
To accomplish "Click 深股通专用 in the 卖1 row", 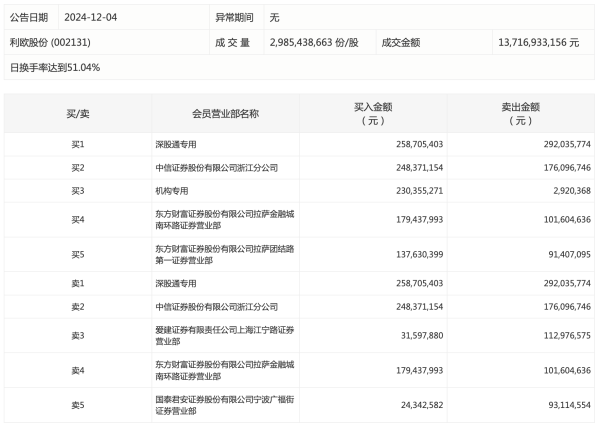I will pos(176,283).
